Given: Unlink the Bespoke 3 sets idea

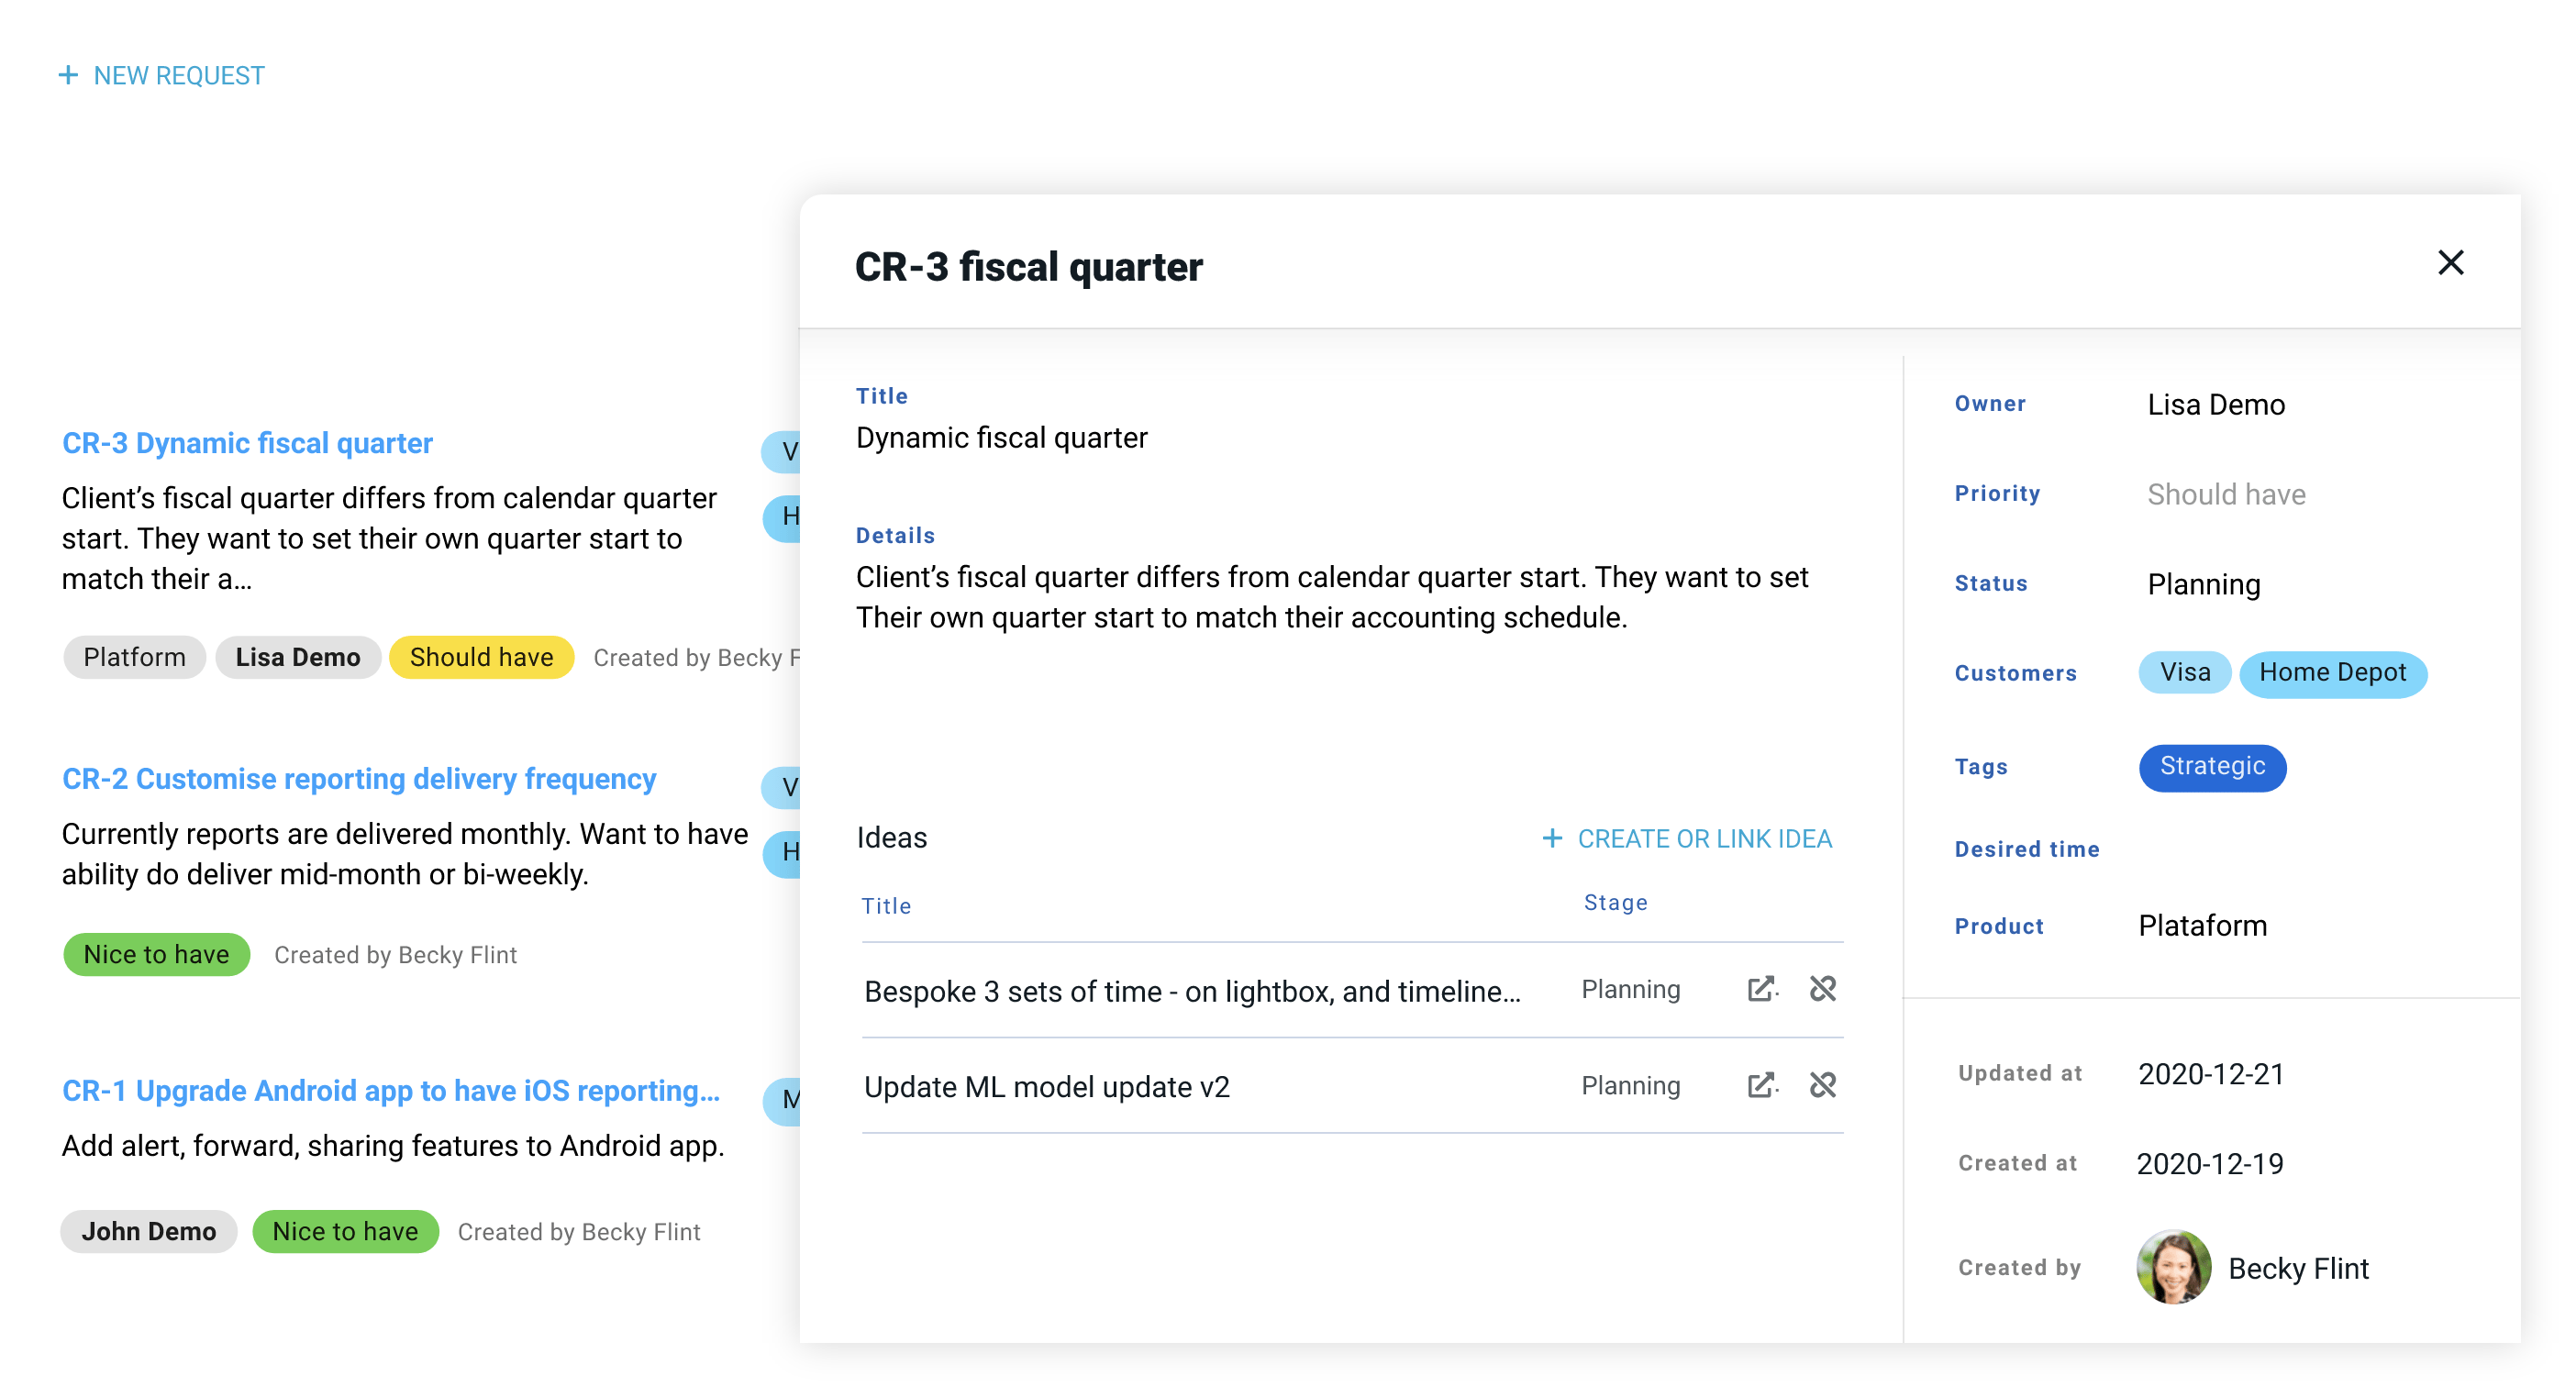Looking at the screenshot, I should point(1822,989).
